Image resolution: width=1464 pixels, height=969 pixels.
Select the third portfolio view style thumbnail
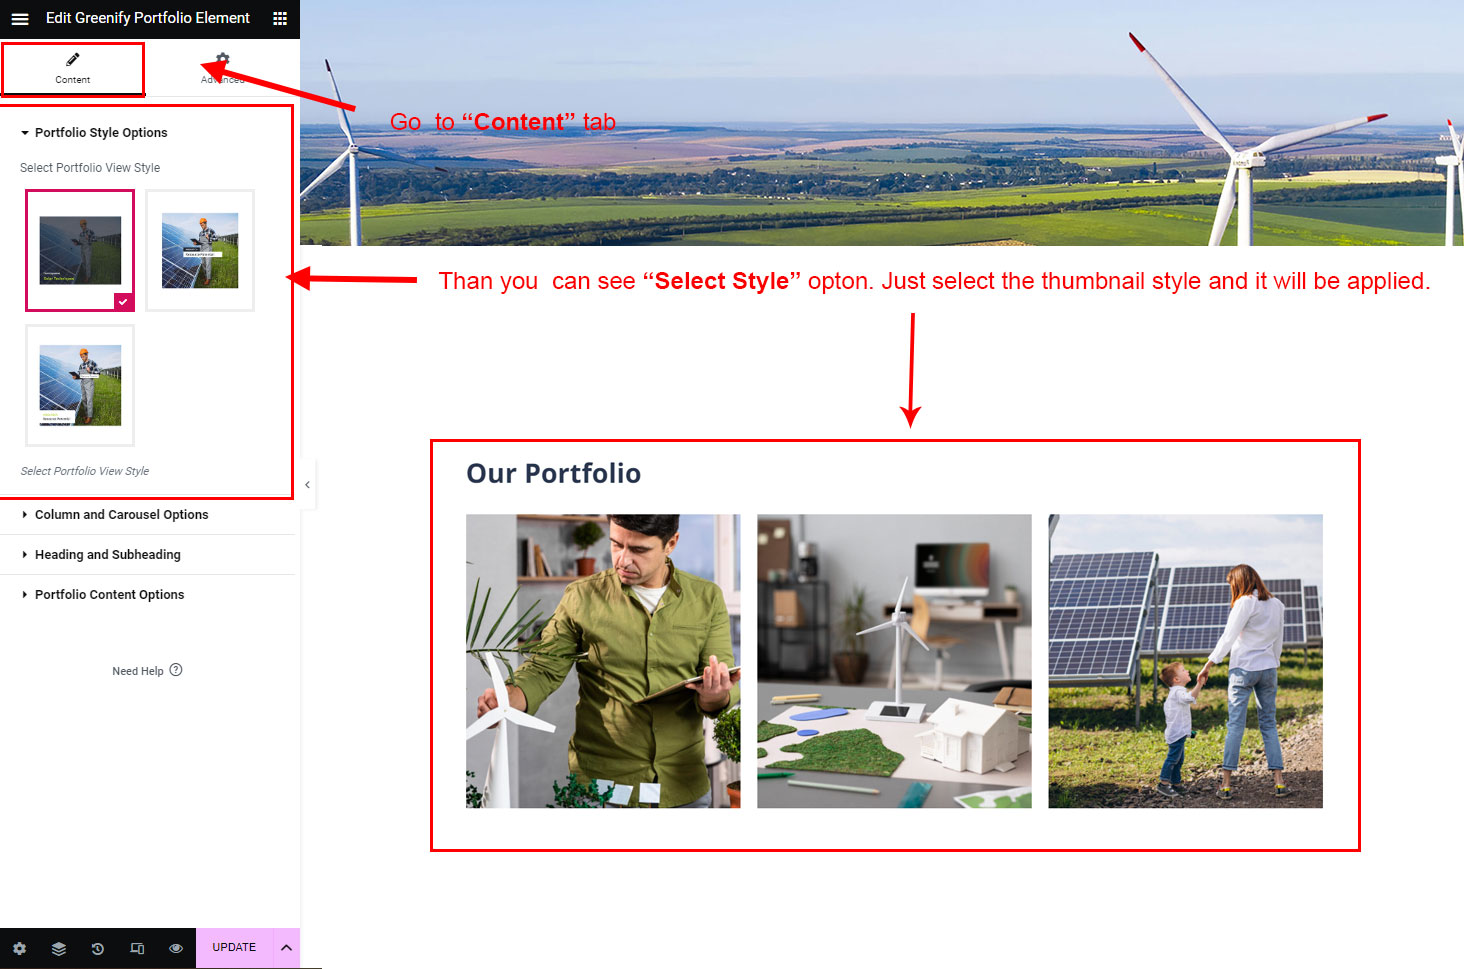coord(80,385)
